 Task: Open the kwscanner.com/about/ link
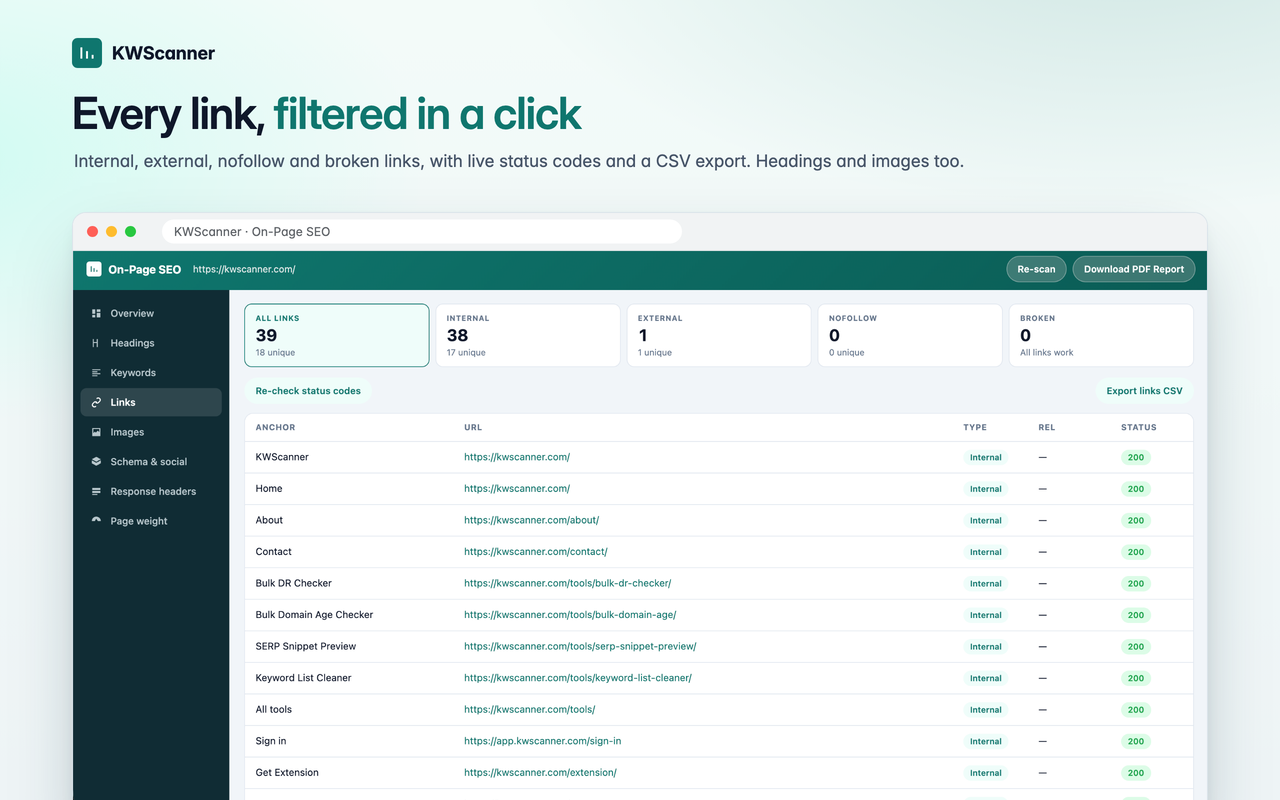[531, 520]
